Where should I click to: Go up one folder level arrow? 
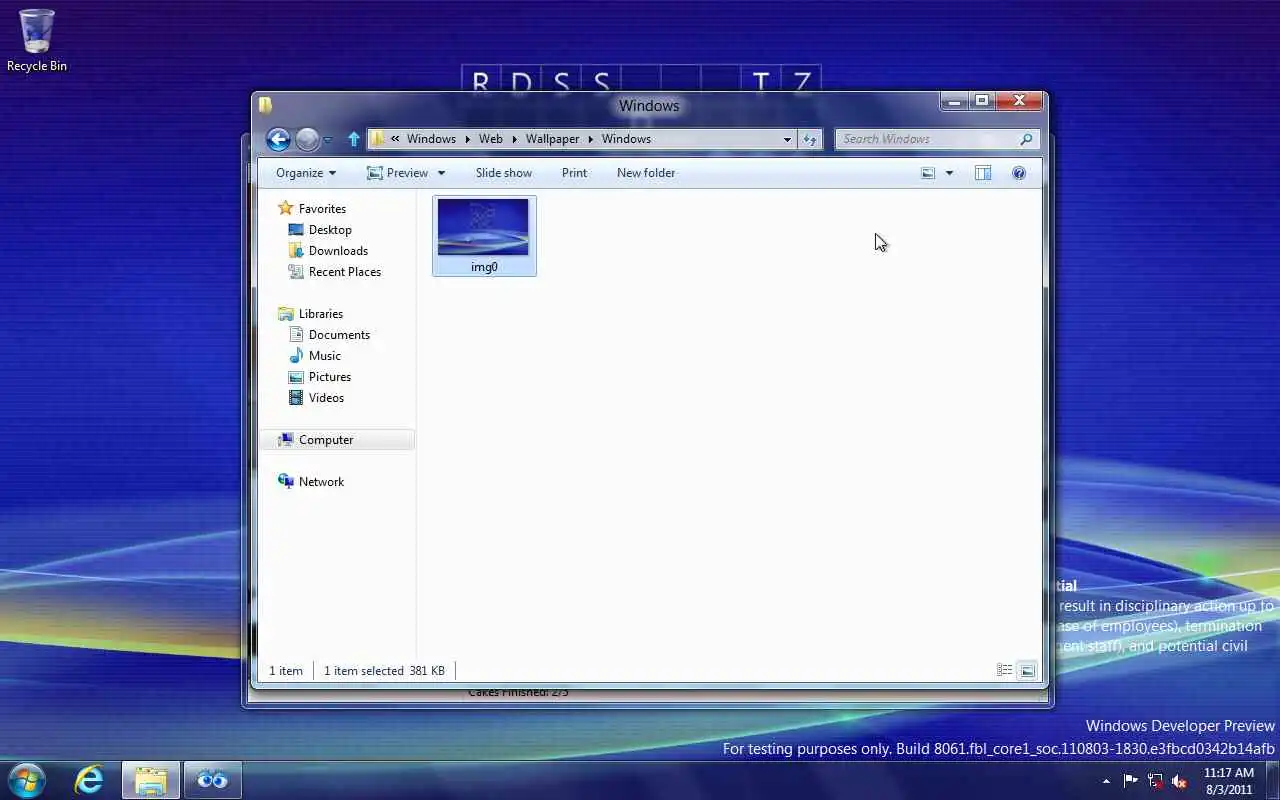[x=353, y=139]
